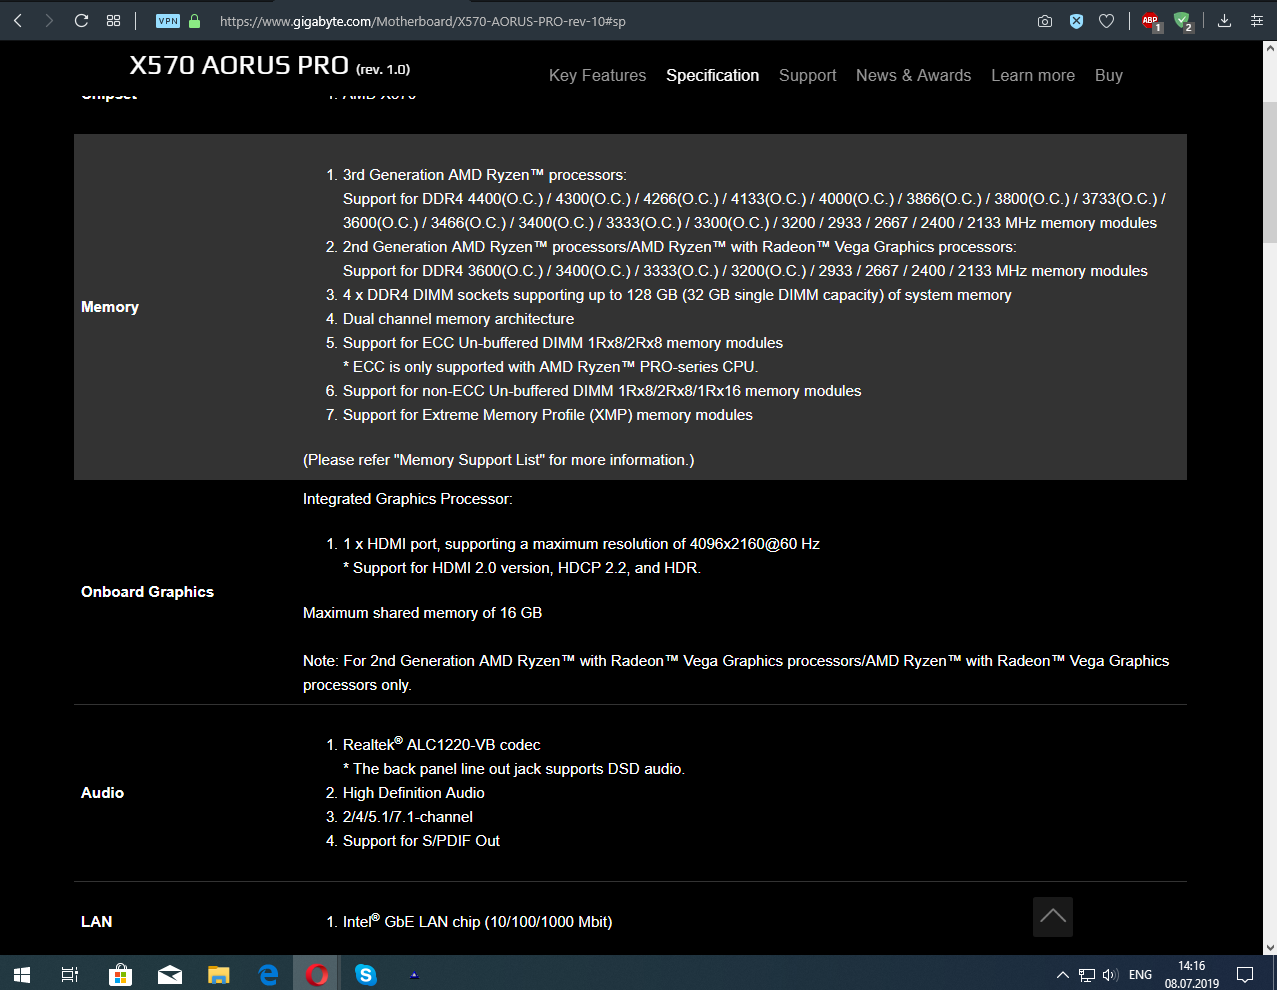Screen dimensions: 1277x990
Task: Launch Microsoft Store from taskbar
Action: (120, 974)
